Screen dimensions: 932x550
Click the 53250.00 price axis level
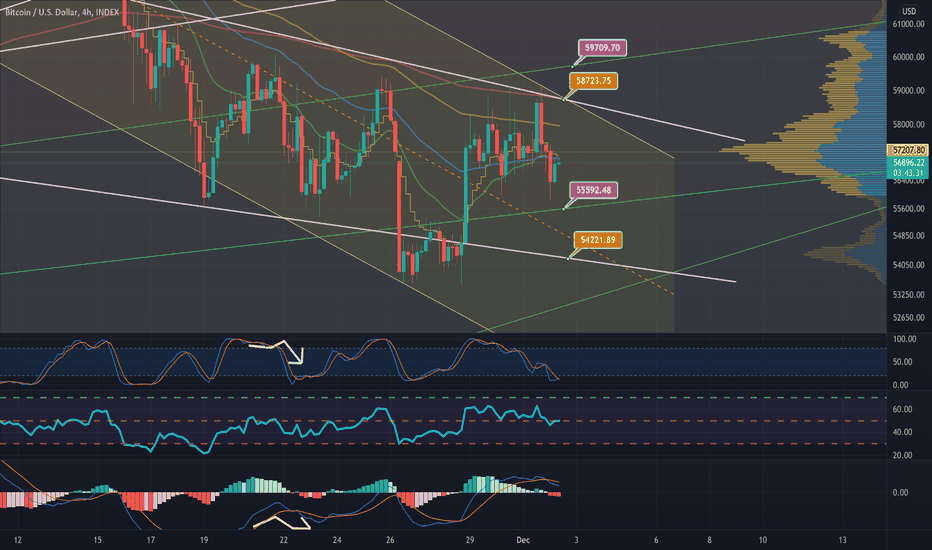[908, 294]
